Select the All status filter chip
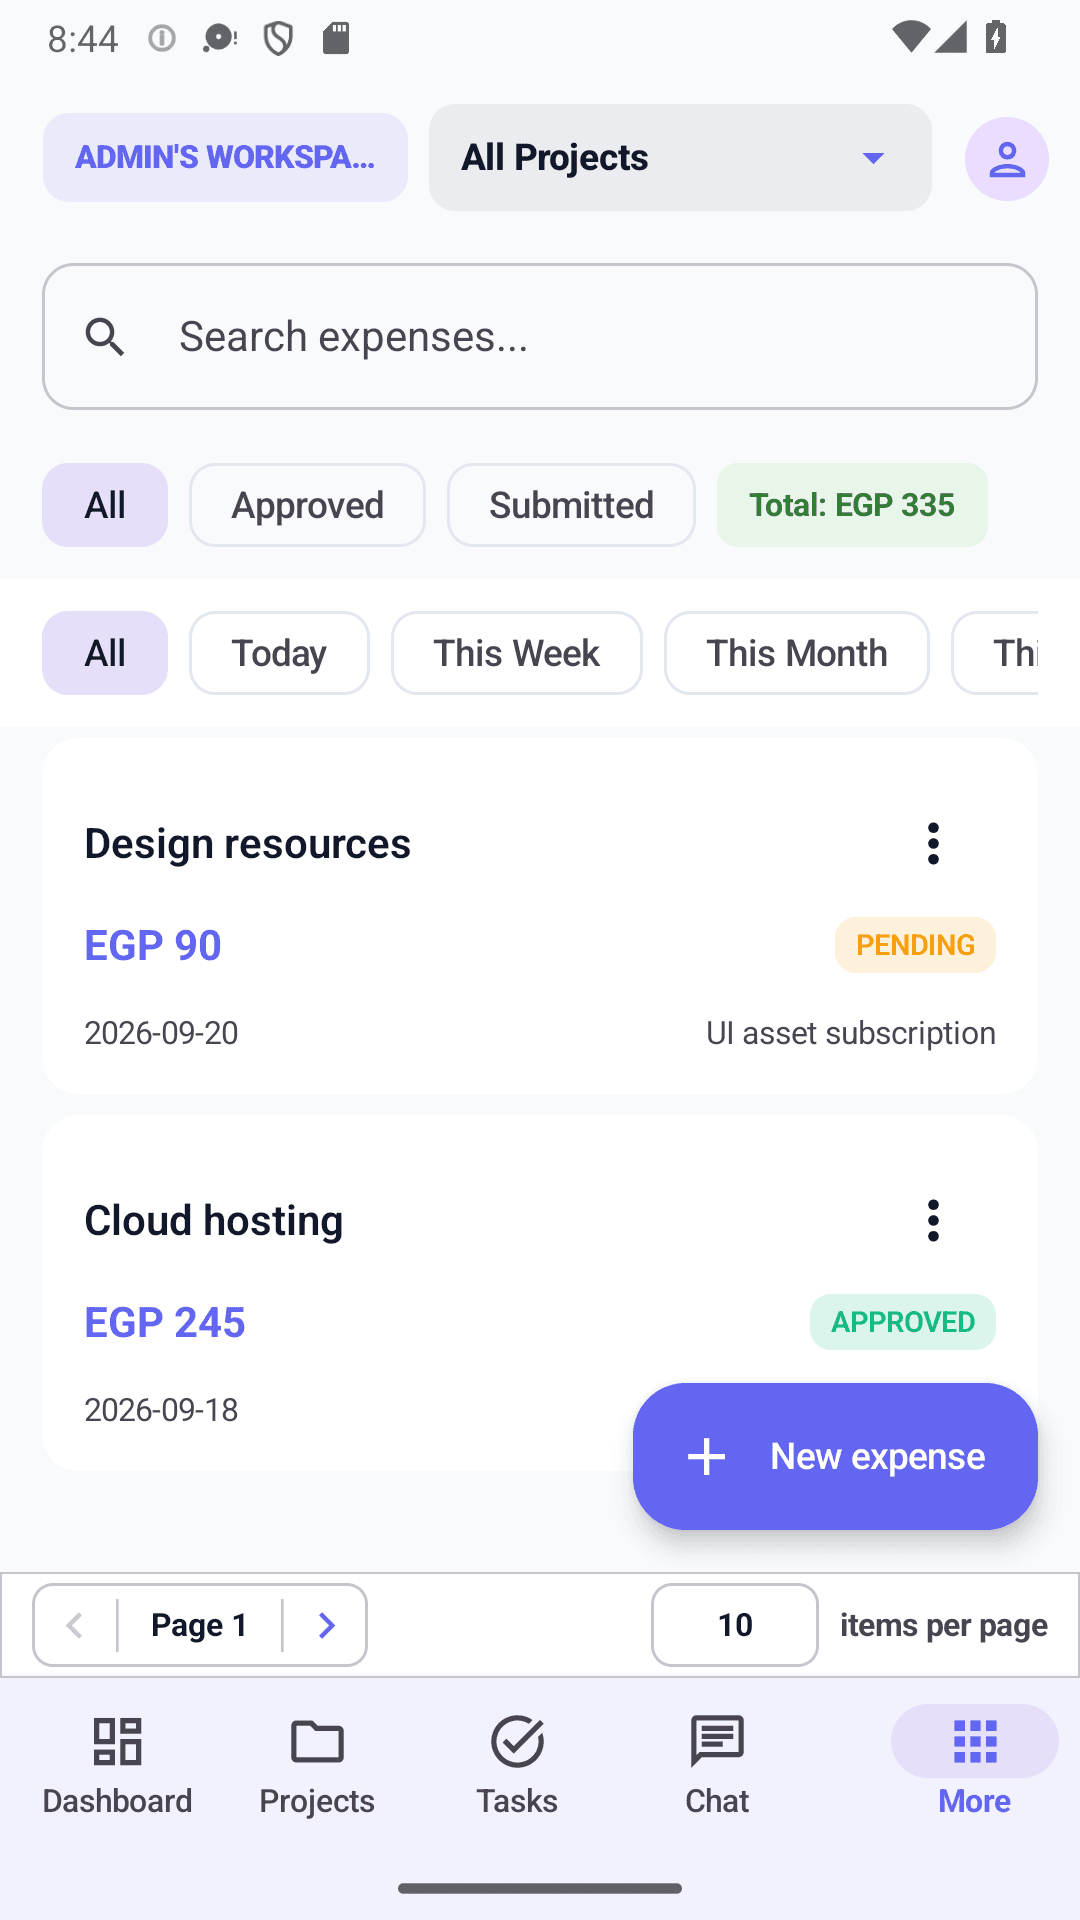The width and height of the screenshot is (1080, 1920). [105, 505]
